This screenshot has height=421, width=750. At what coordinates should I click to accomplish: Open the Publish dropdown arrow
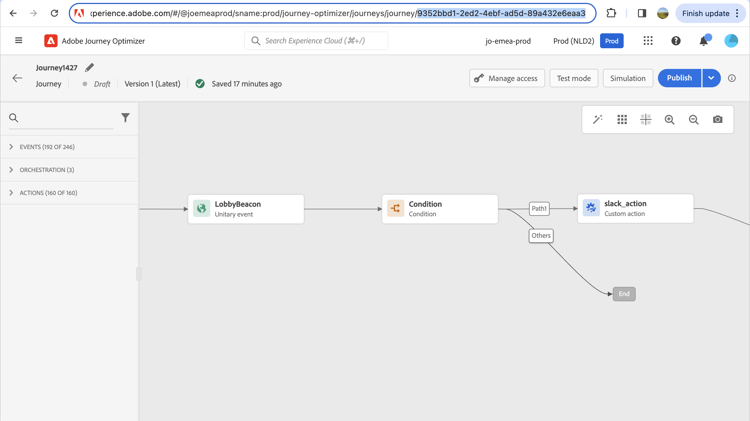tap(711, 78)
